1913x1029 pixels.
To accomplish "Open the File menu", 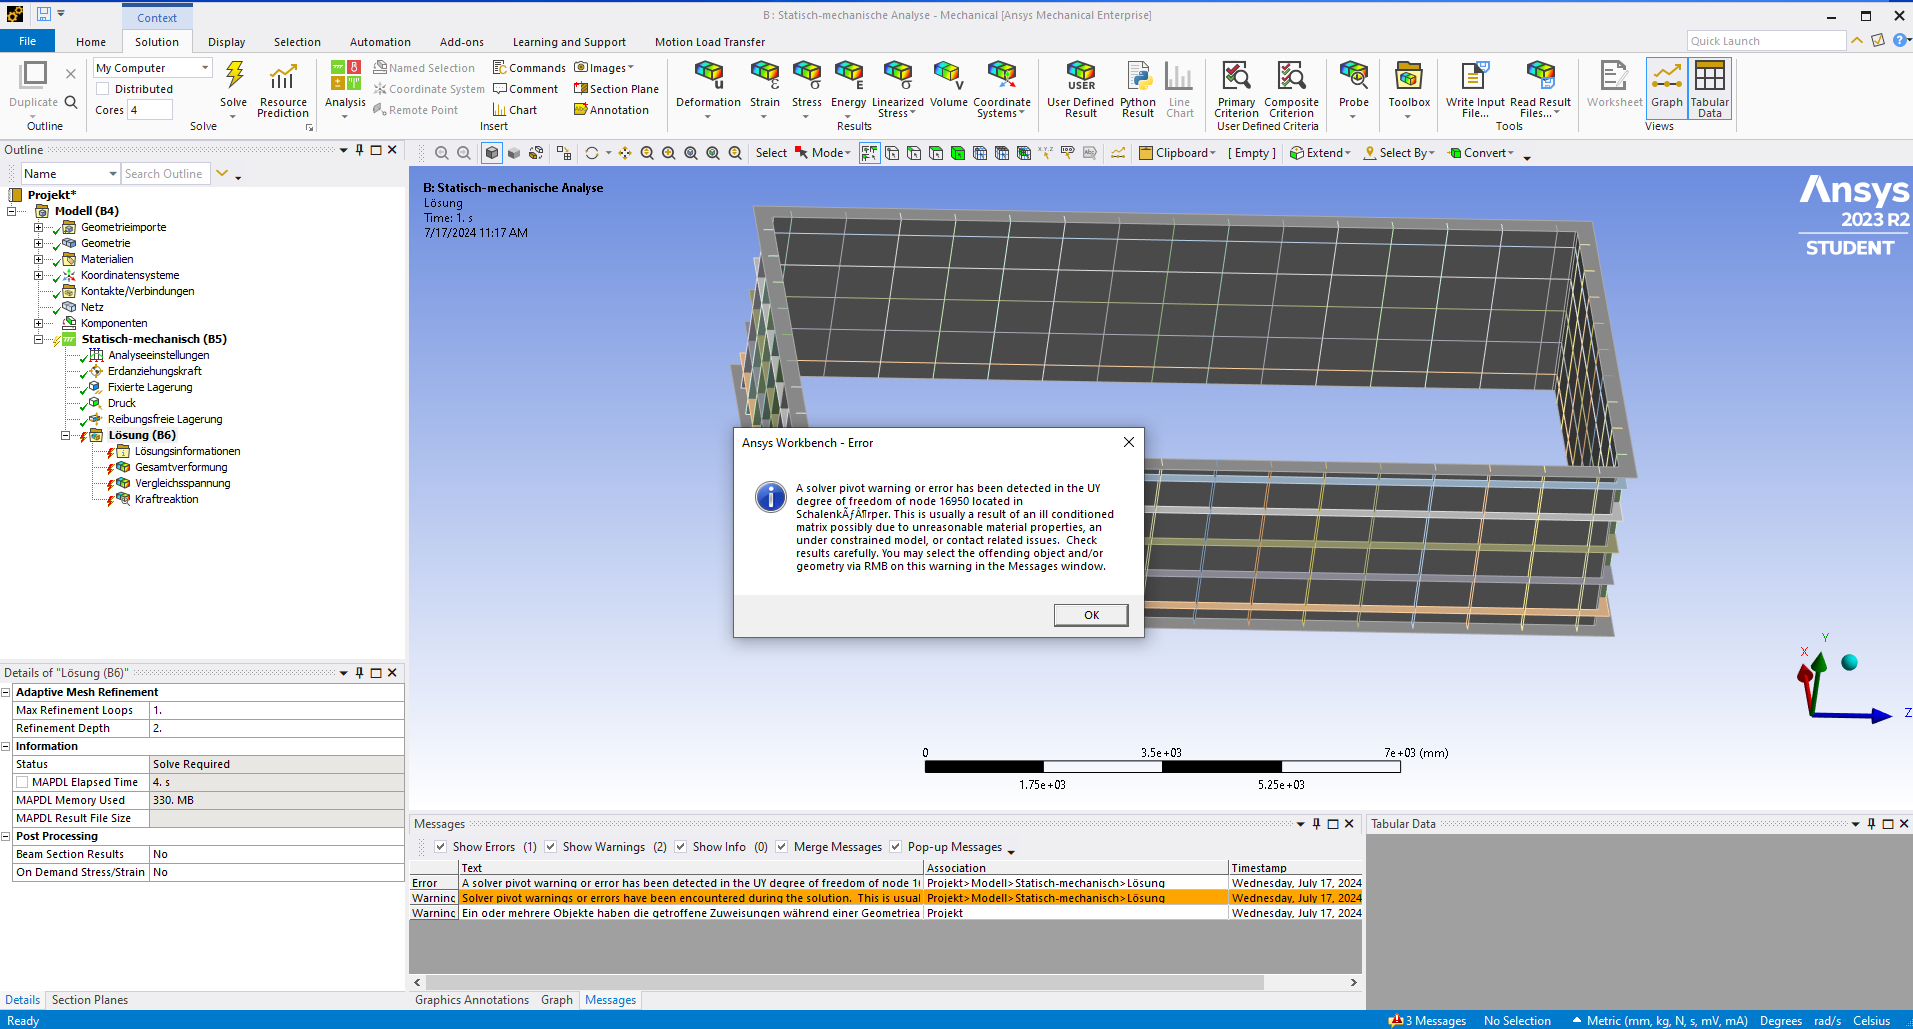I will [28, 41].
